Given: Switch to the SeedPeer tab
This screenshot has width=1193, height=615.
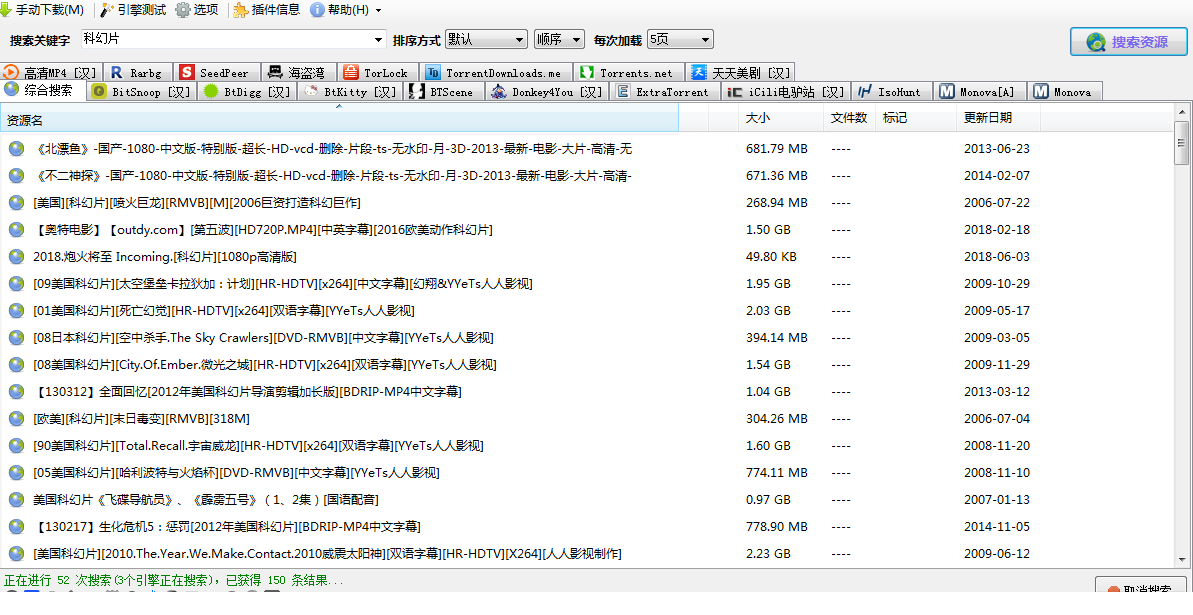Looking at the screenshot, I should [x=217, y=73].
